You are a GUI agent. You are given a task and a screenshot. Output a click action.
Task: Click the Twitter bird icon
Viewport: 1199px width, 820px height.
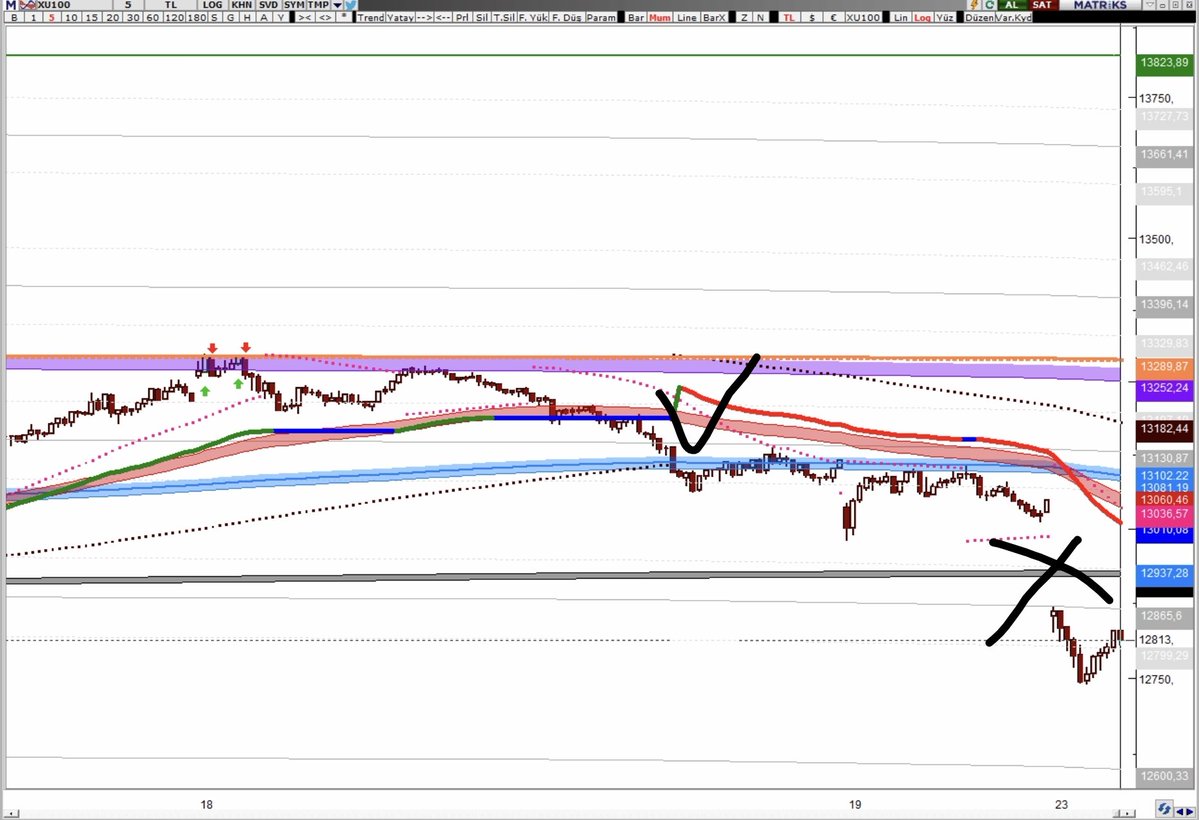coord(351,5)
